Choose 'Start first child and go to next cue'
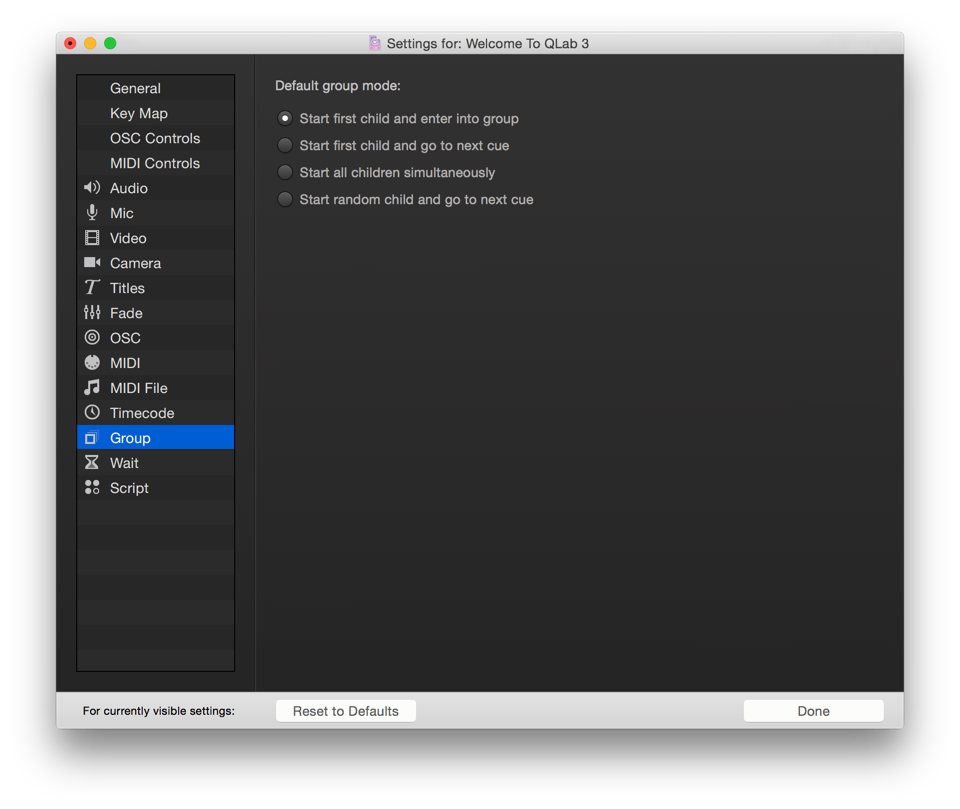The height and width of the screenshot is (809, 960). point(285,145)
